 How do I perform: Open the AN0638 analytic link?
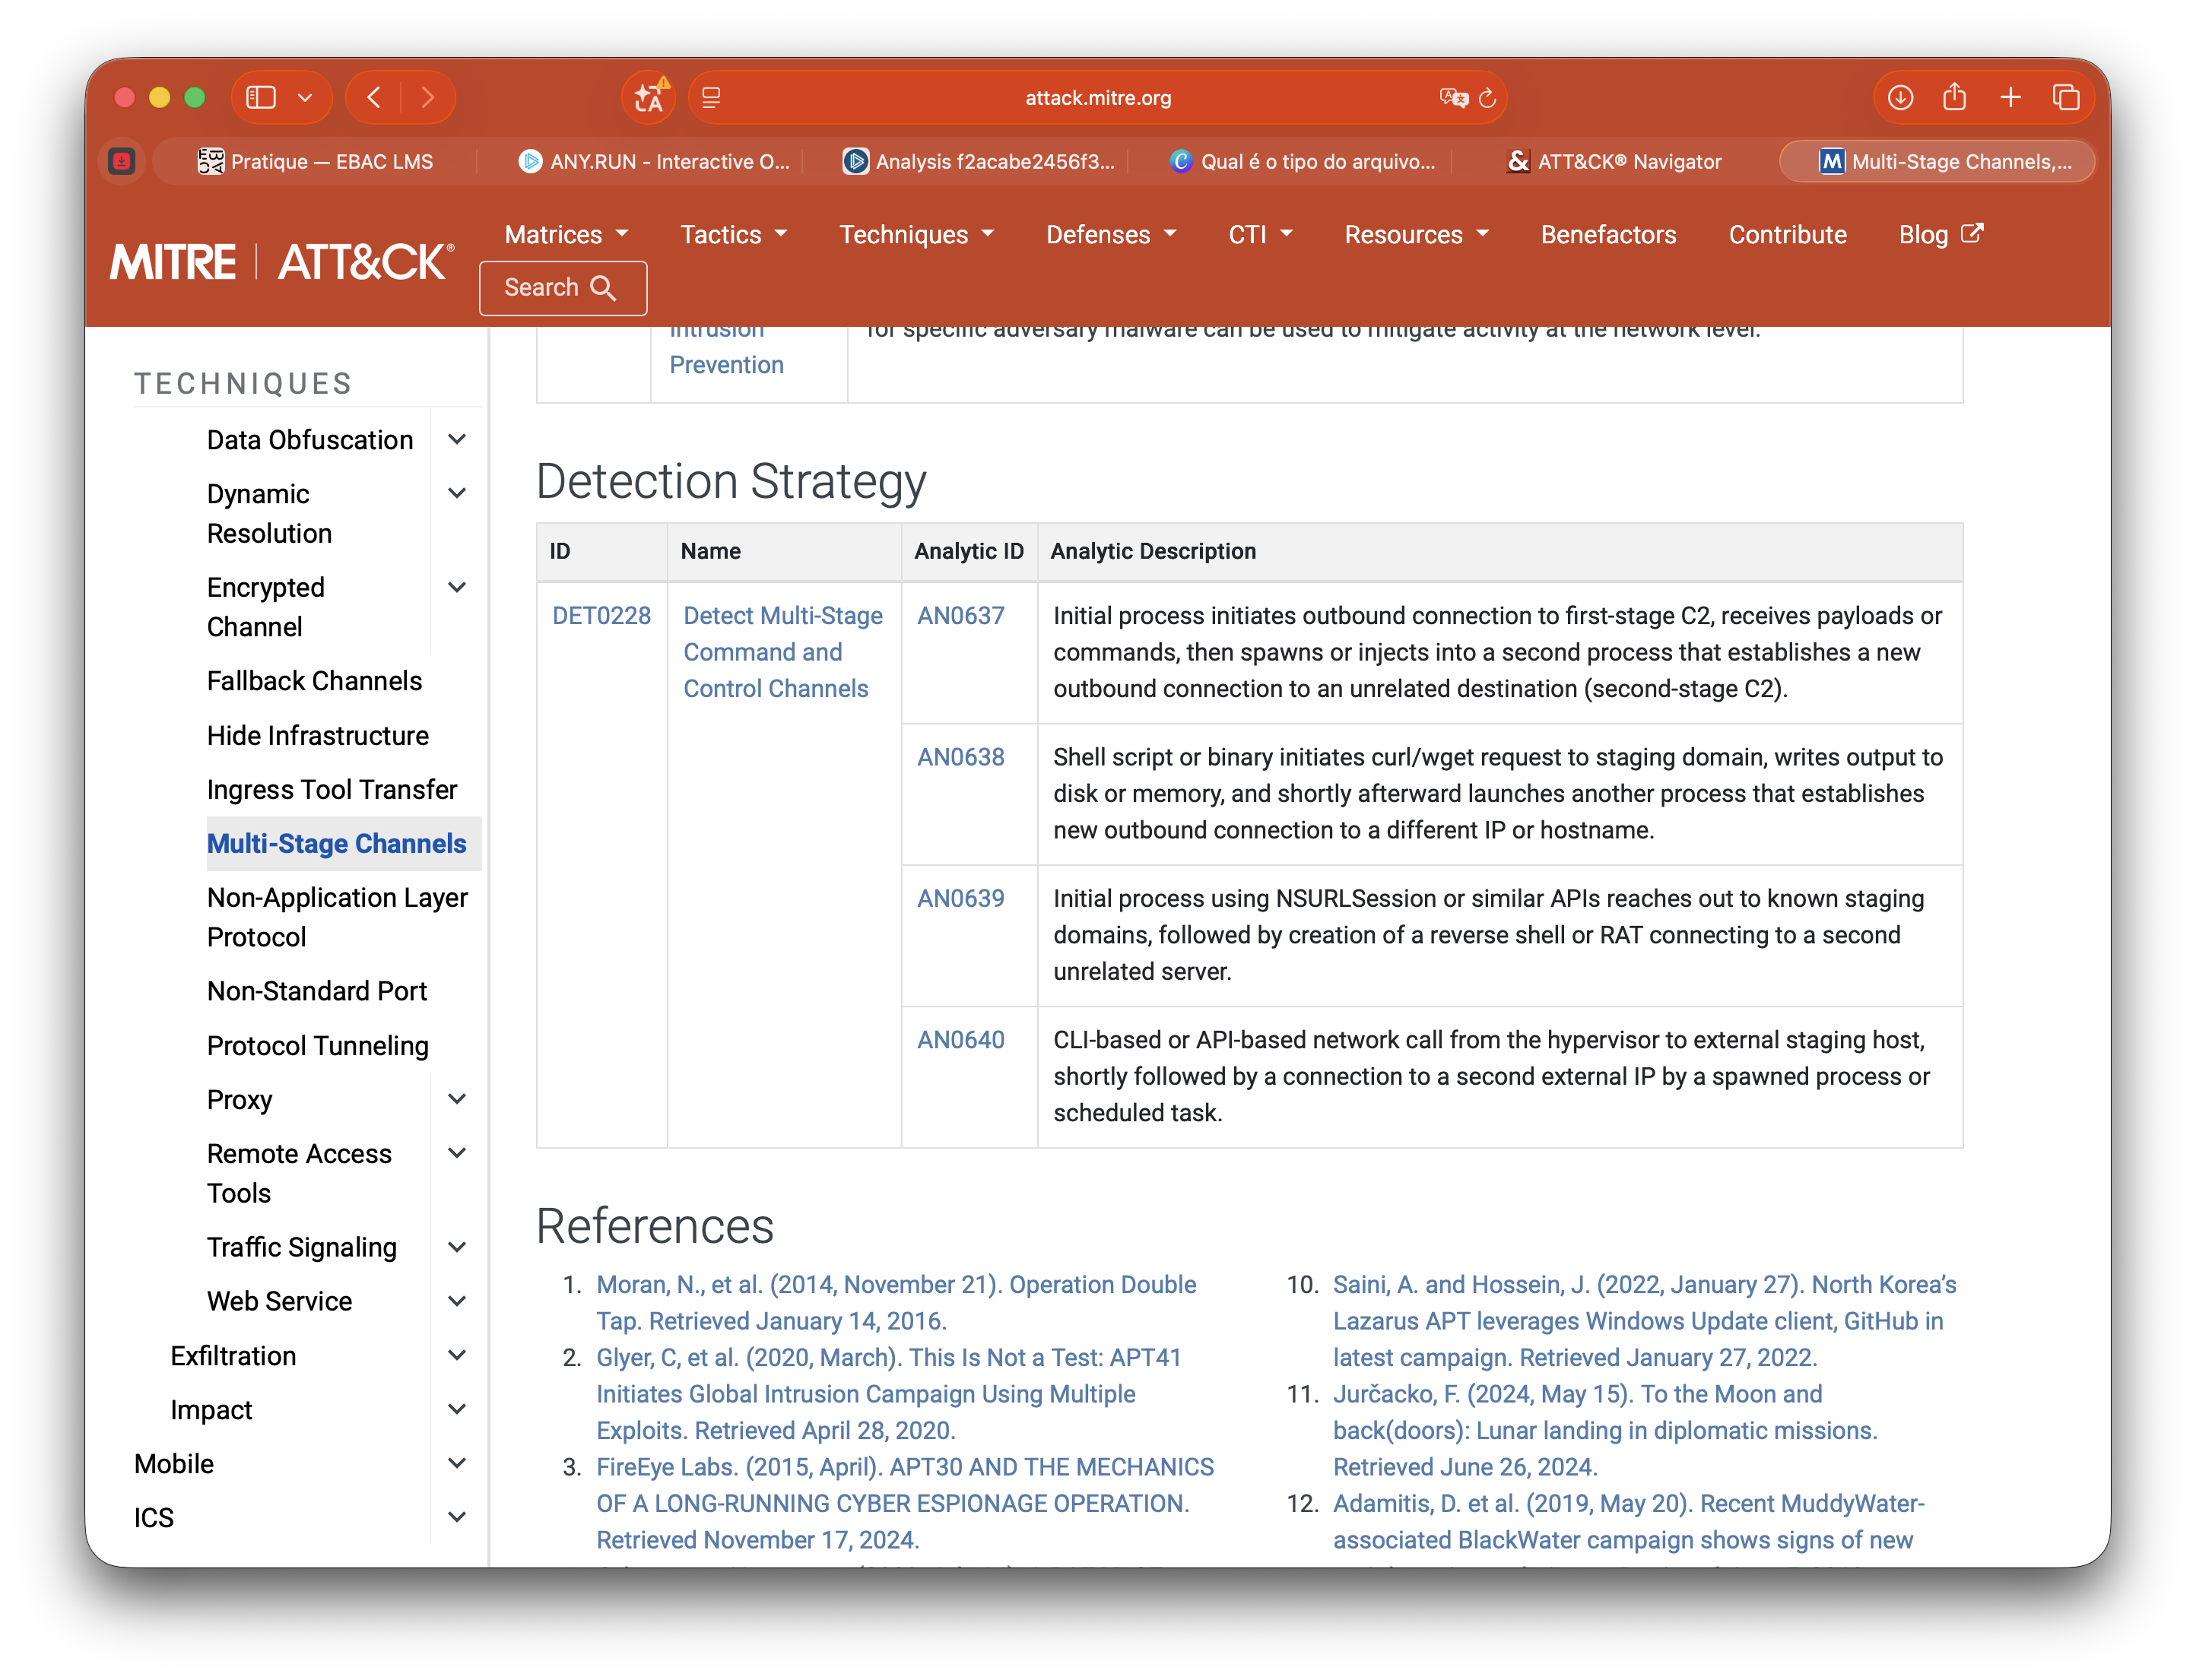[x=960, y=757]
